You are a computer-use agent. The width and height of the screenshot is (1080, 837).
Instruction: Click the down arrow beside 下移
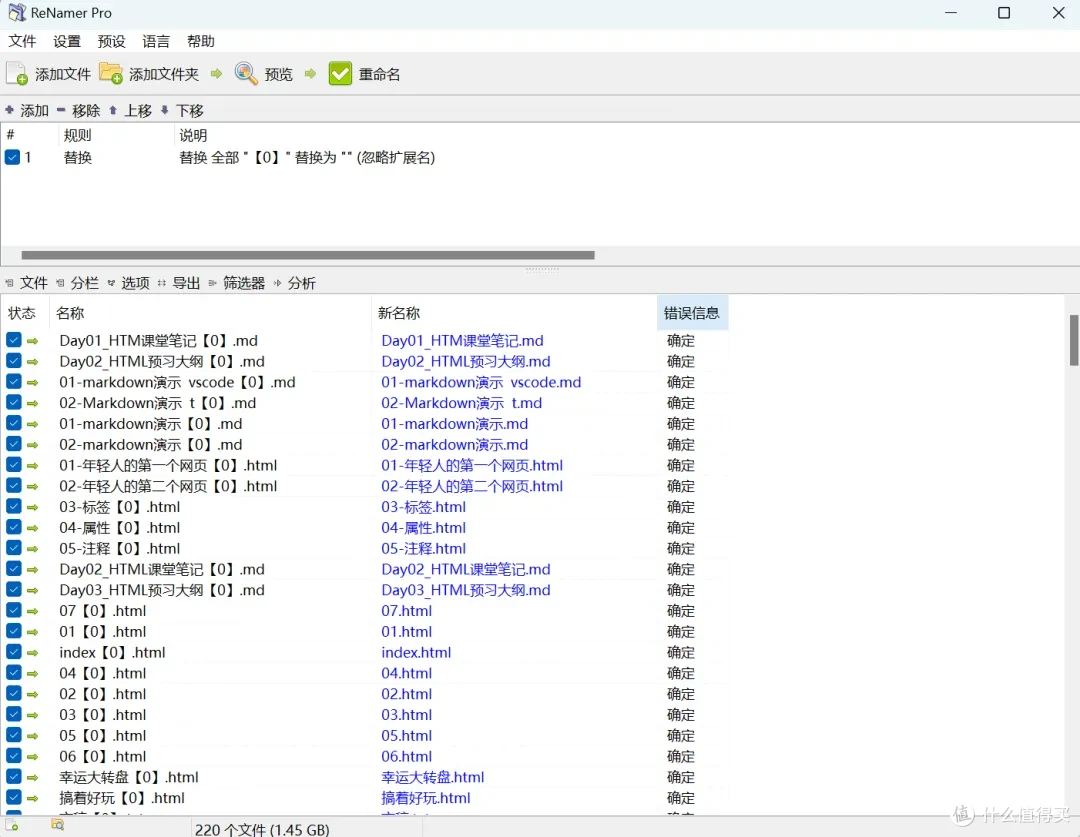[165, 110]
